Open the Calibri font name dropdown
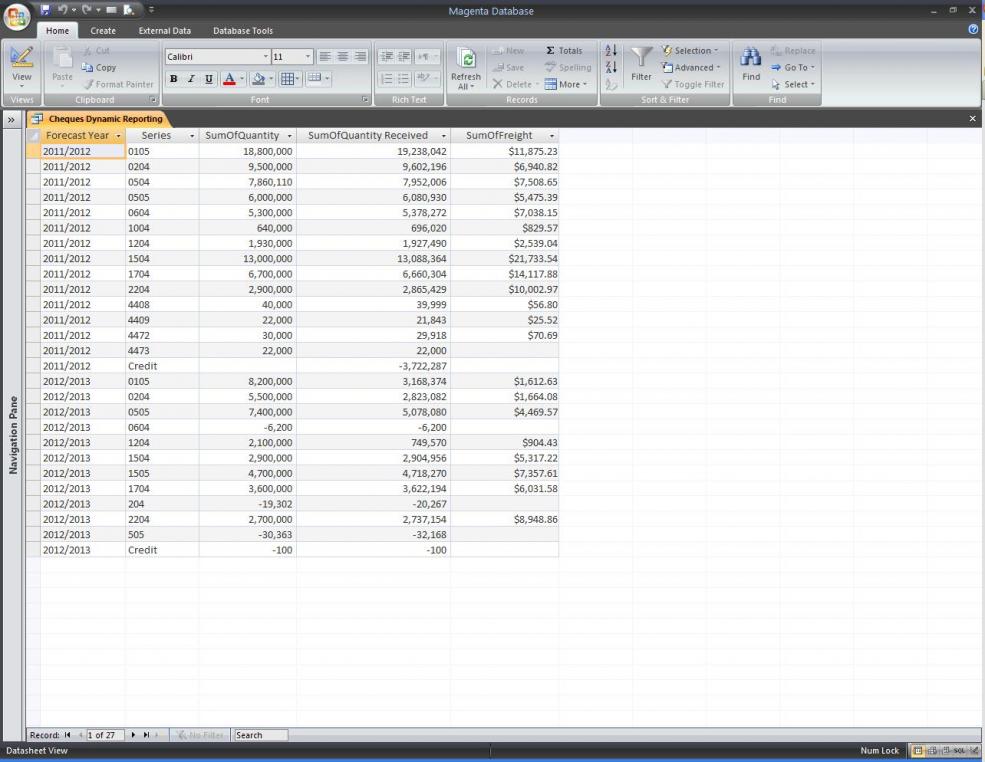The height and width of the screenshot is (762, 985). coord(265,57)
